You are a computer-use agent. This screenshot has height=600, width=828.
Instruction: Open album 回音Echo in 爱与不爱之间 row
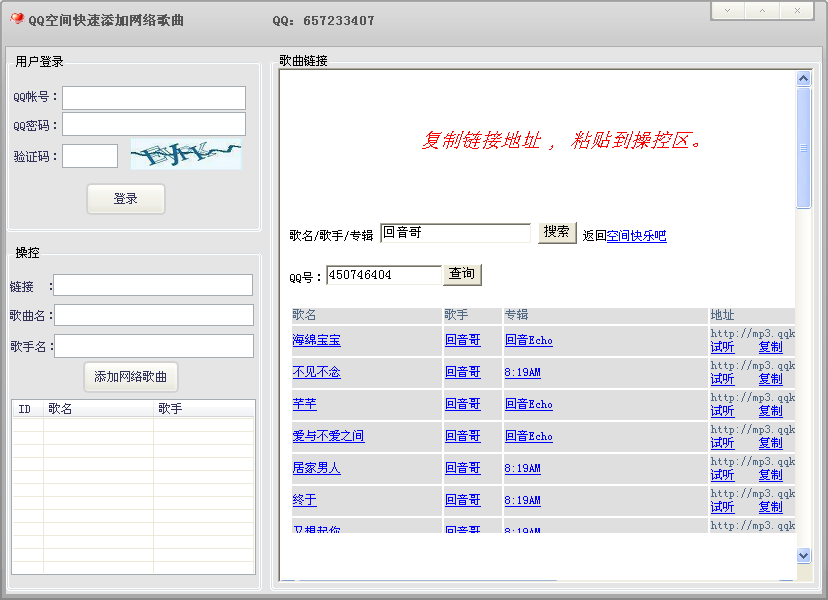tap(529, 436)
